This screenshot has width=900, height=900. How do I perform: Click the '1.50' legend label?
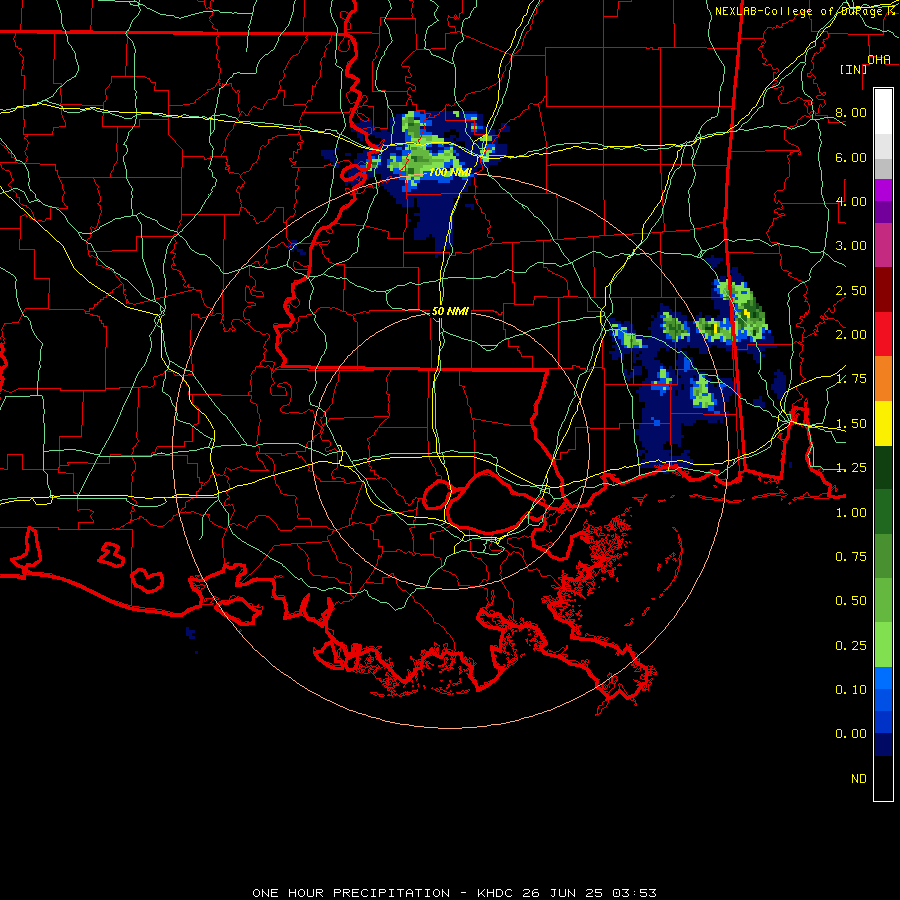tap(851, 424)
